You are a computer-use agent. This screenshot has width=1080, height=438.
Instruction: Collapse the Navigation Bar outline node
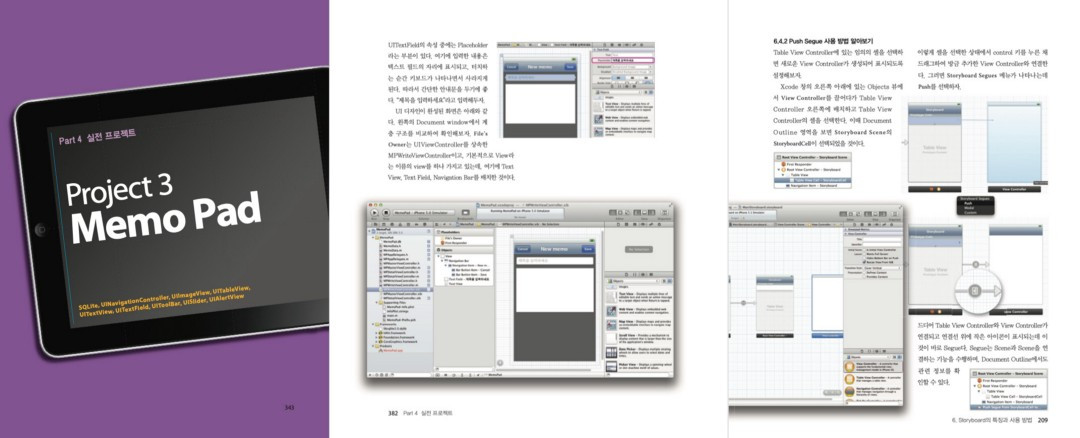[x=442, y=260]
